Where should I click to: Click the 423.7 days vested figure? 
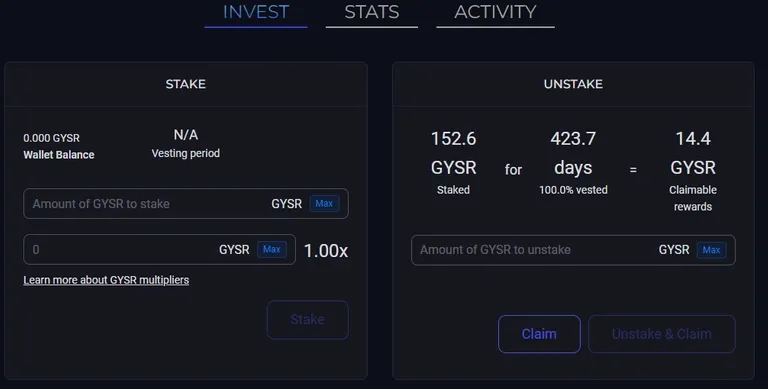coord(573,153)
